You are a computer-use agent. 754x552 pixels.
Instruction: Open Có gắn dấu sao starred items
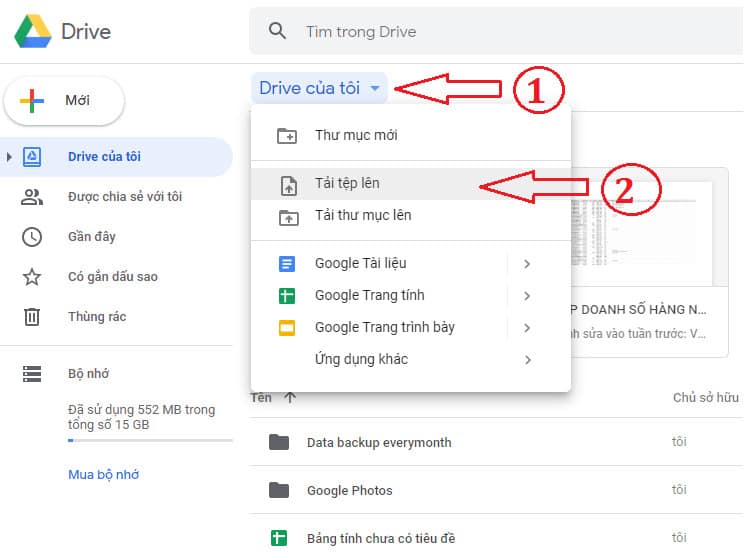[x=113, y=277]
